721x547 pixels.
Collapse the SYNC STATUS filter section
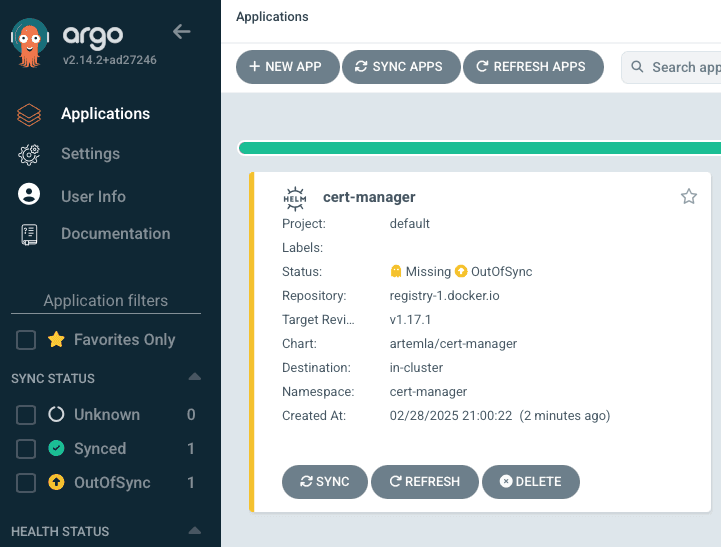point(195,377)
